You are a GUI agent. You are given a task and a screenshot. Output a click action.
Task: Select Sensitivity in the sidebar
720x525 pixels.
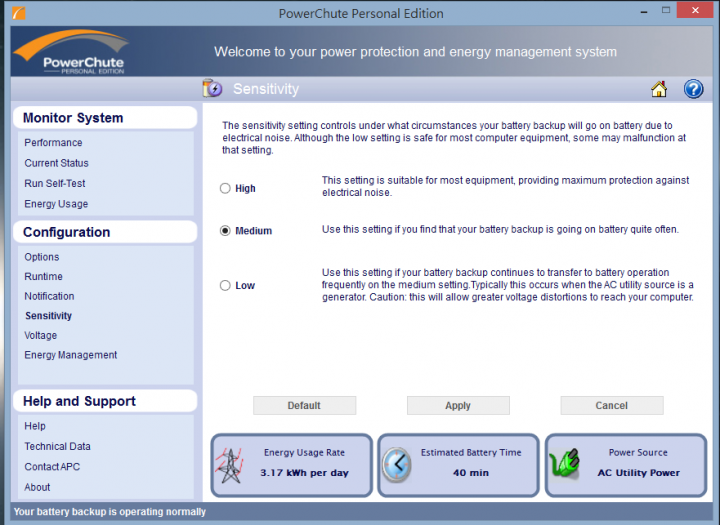pos(48,316)
